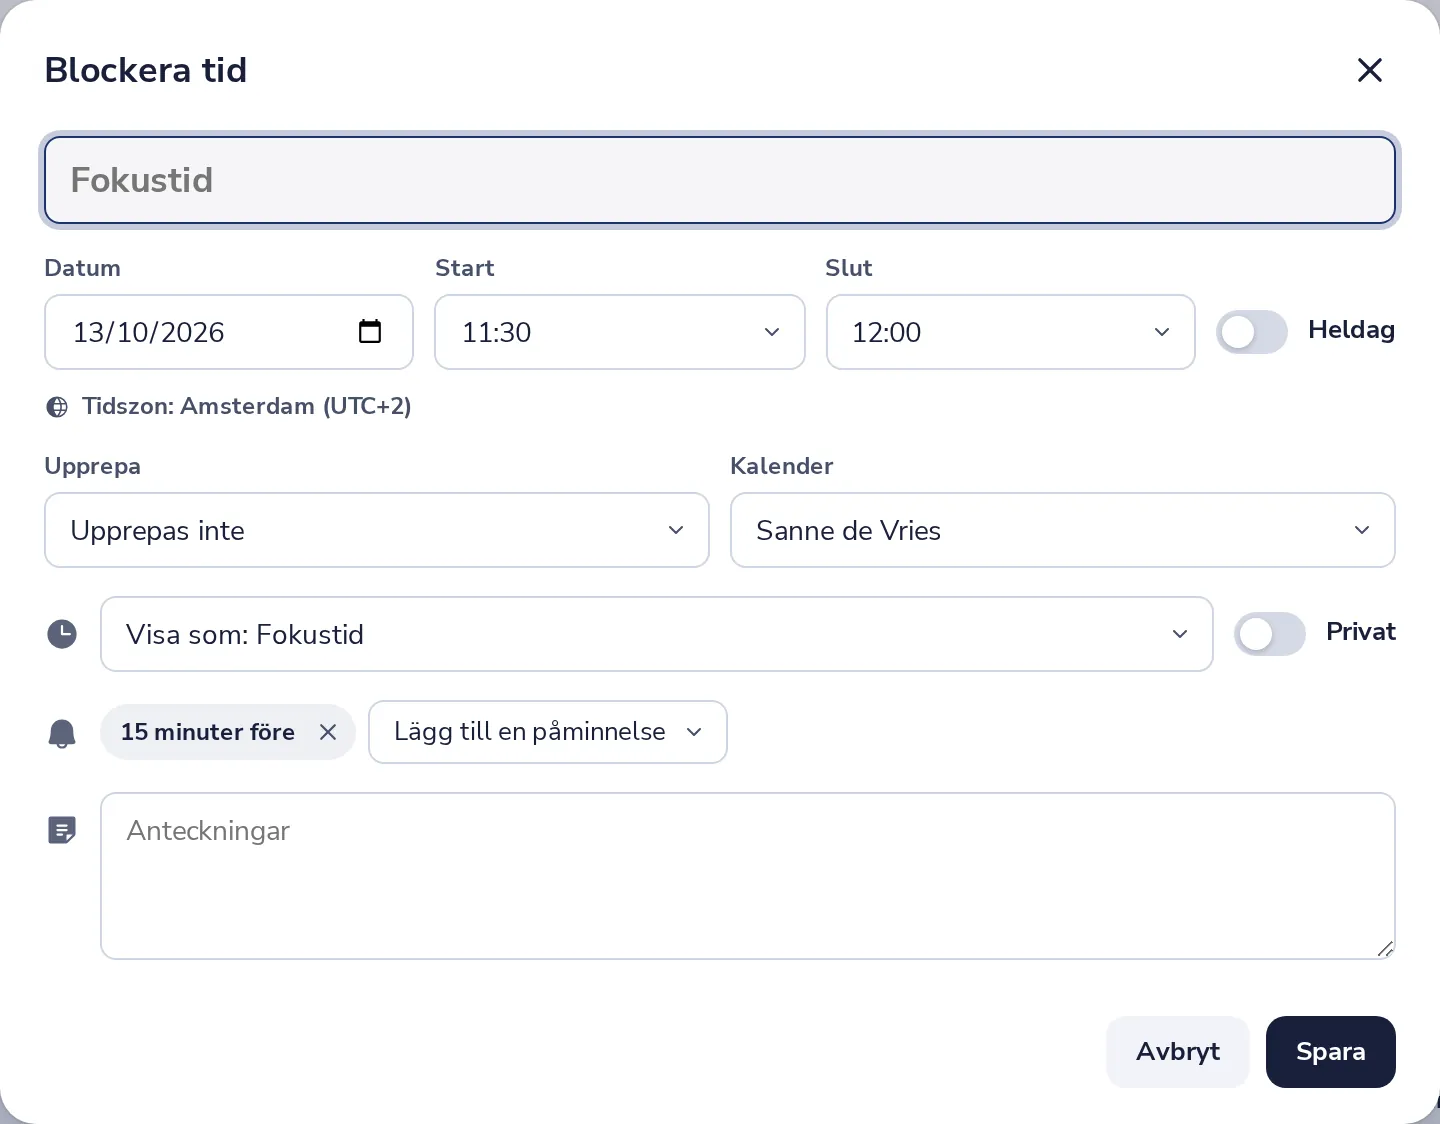Image resolution: width=1440 pixels, height=1124 pixels.
Task: Click into the Anteckningar text area
Action: point(748,876)
